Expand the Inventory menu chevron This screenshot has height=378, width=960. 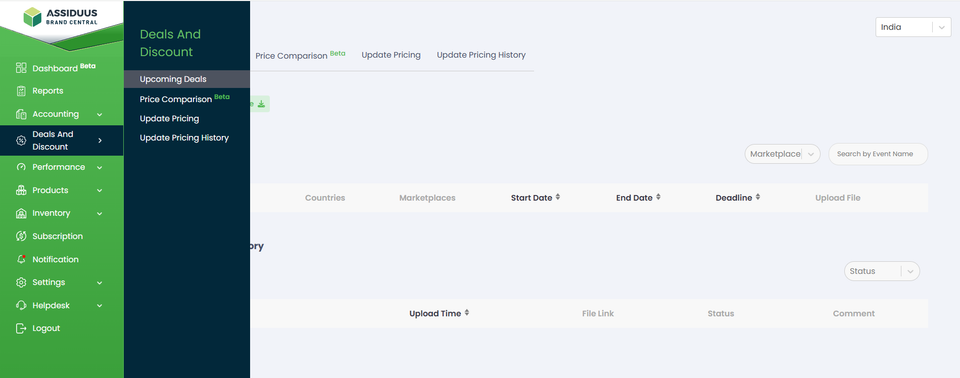point(99,214)
